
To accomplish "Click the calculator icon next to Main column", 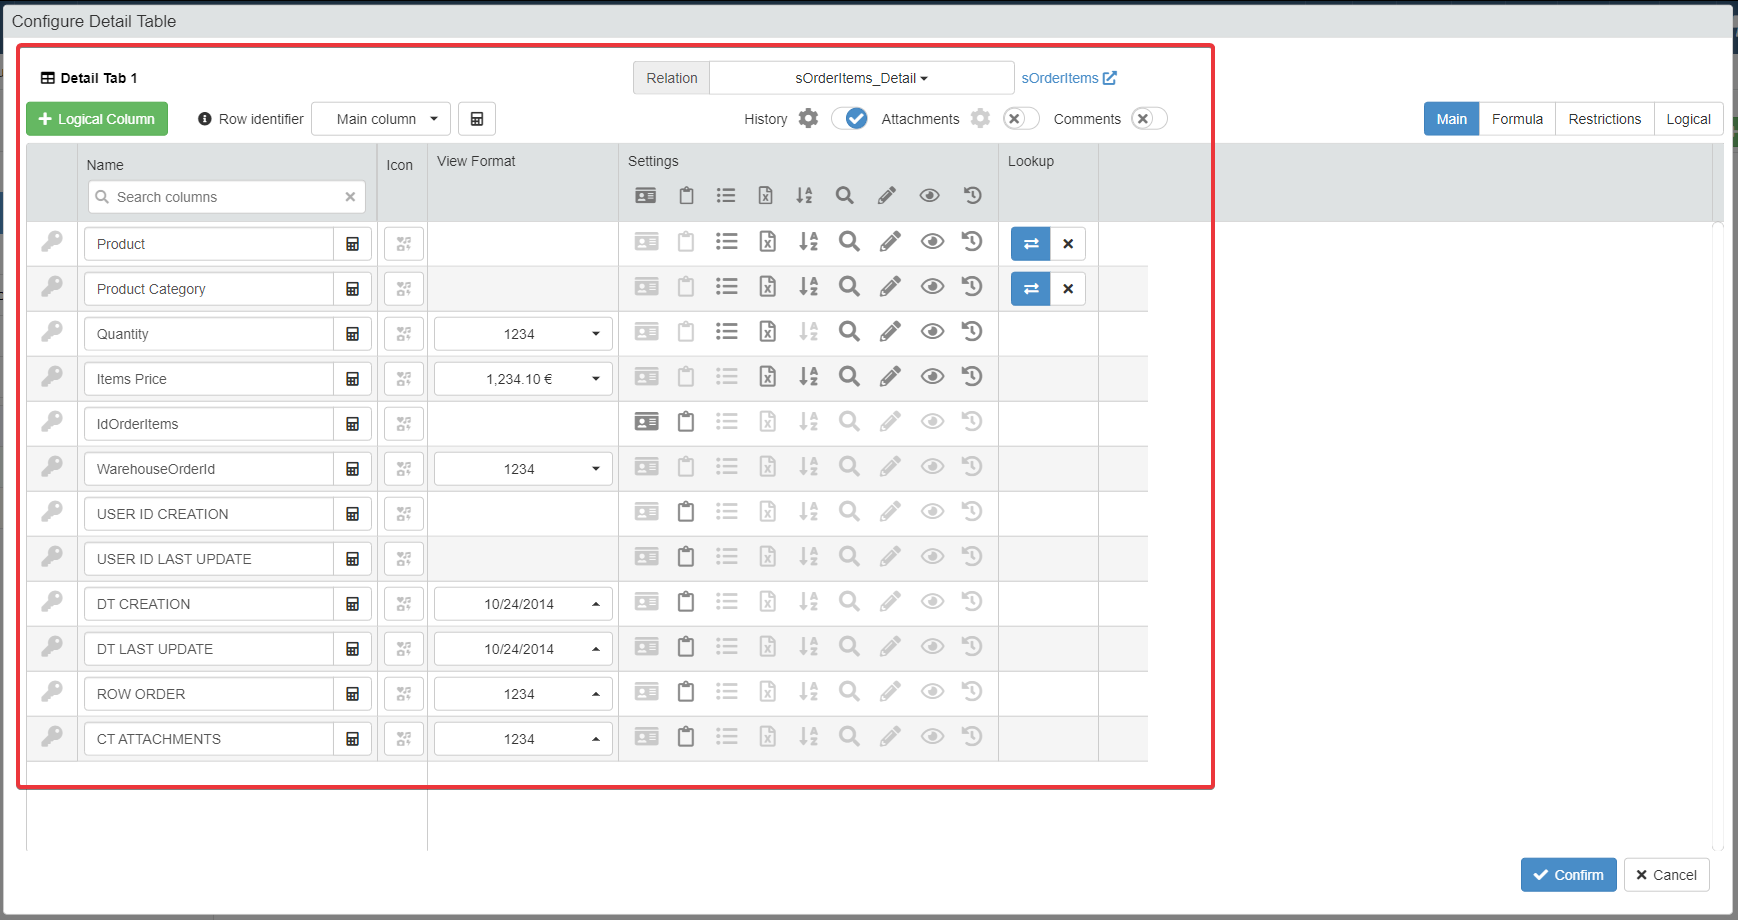I will coord(477,119).
